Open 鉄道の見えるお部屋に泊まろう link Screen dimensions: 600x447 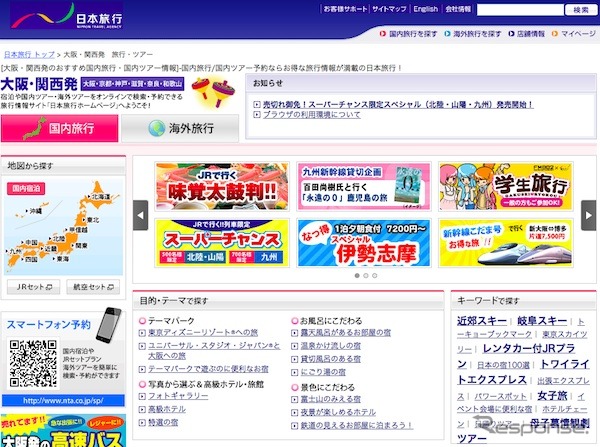pos(357,425)
